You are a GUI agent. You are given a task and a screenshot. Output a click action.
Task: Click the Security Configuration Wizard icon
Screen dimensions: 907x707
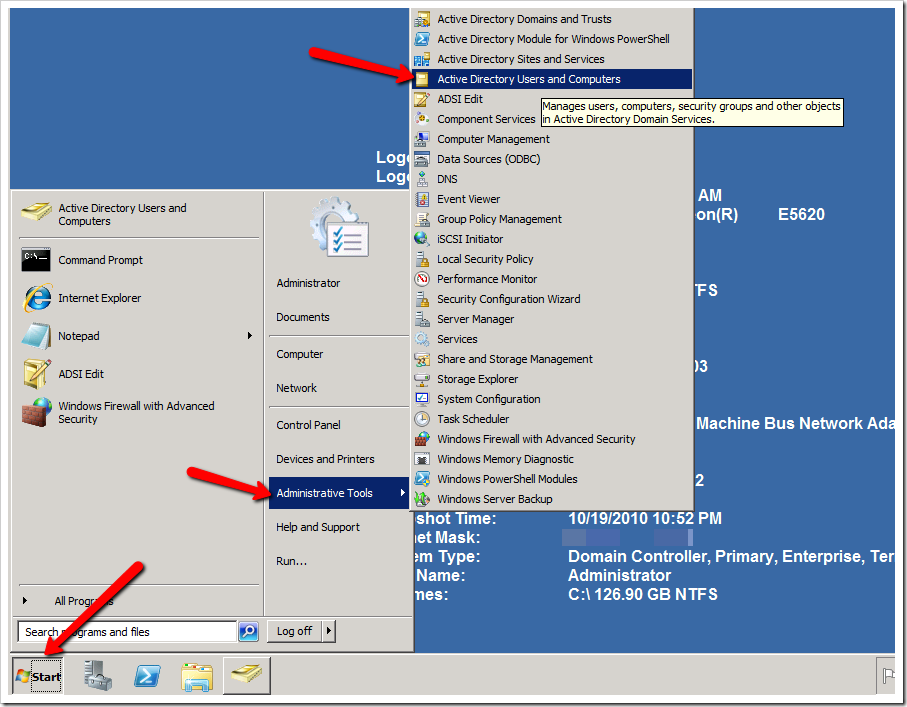pyautogui.click(x=422, y=299)
